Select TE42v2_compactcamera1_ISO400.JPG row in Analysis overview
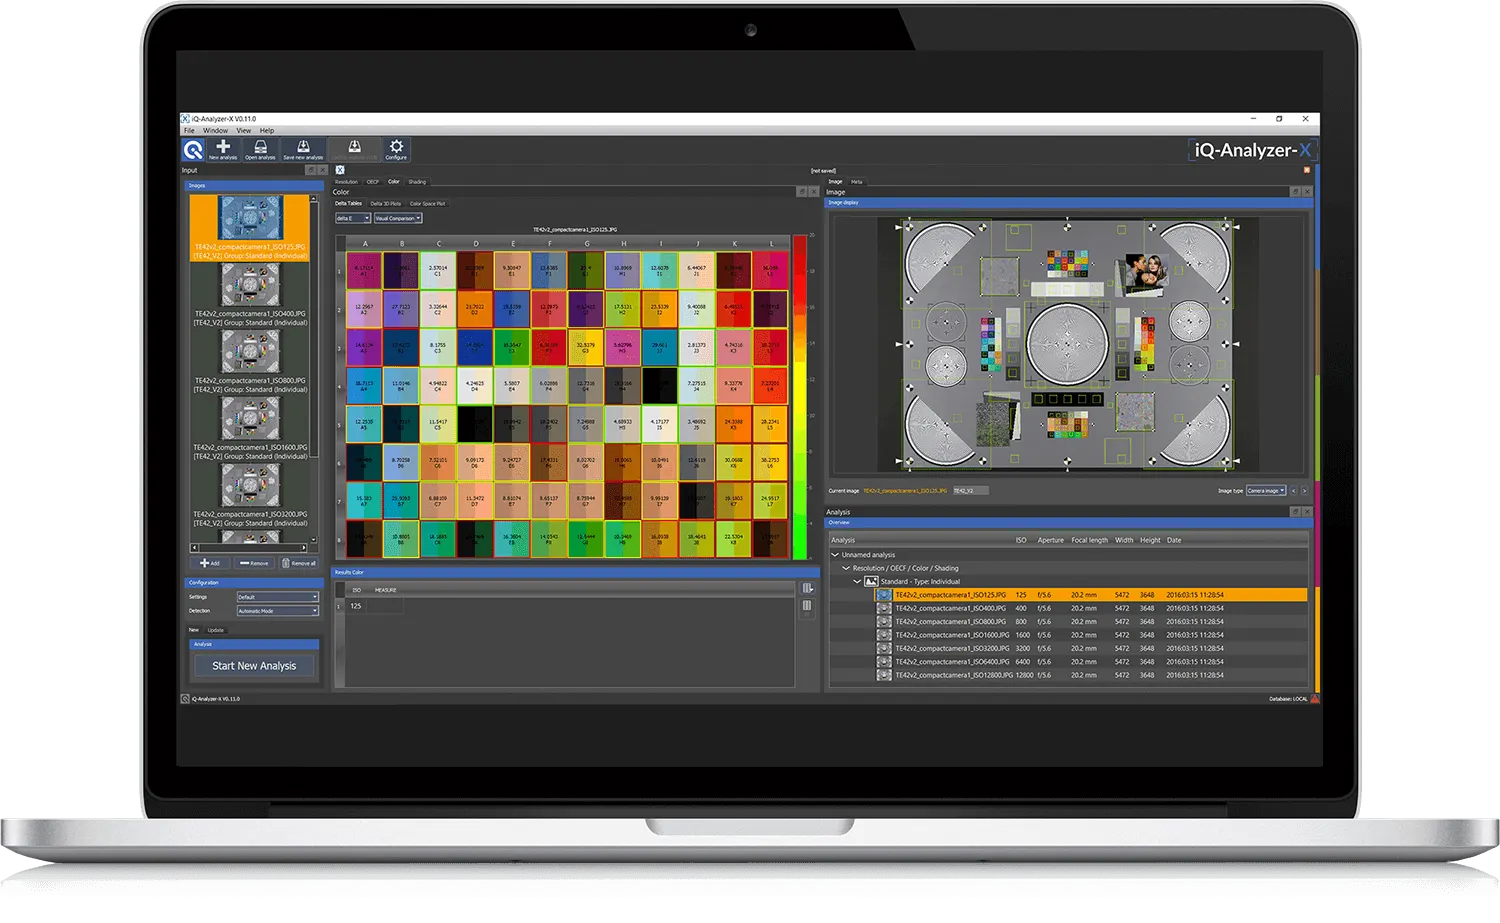This screenshot has width=1500, height=923. [x=1092, y=608]
